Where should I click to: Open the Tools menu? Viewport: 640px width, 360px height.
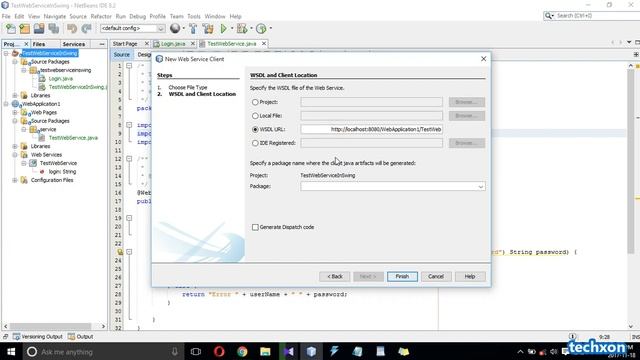click(x=194, y=16)
